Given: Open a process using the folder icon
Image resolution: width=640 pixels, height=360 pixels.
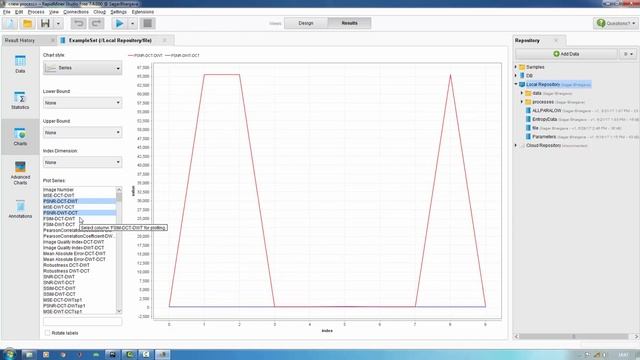Looking at the screenshot, I should [x=27, y=23].
